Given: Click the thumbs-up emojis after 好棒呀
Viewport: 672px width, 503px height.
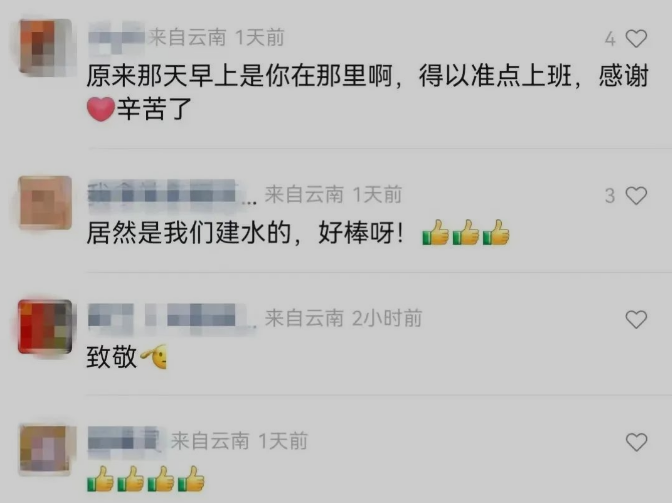Looking at the screenshot, I should 466,233.
